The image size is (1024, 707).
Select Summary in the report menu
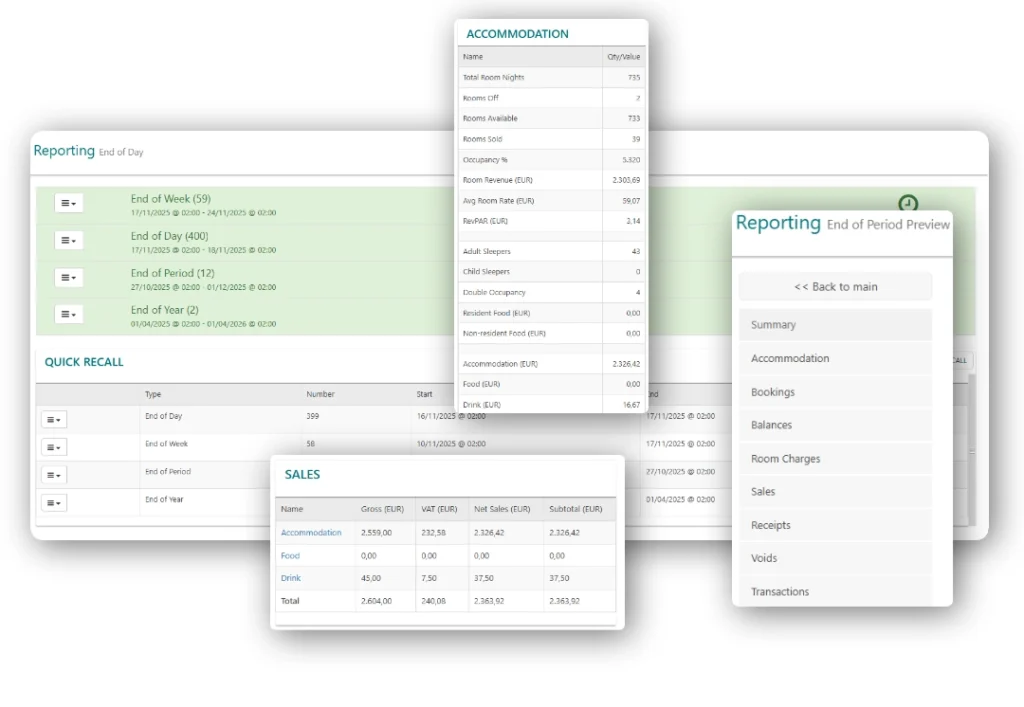pyautogui.click(x=835, y=325)
